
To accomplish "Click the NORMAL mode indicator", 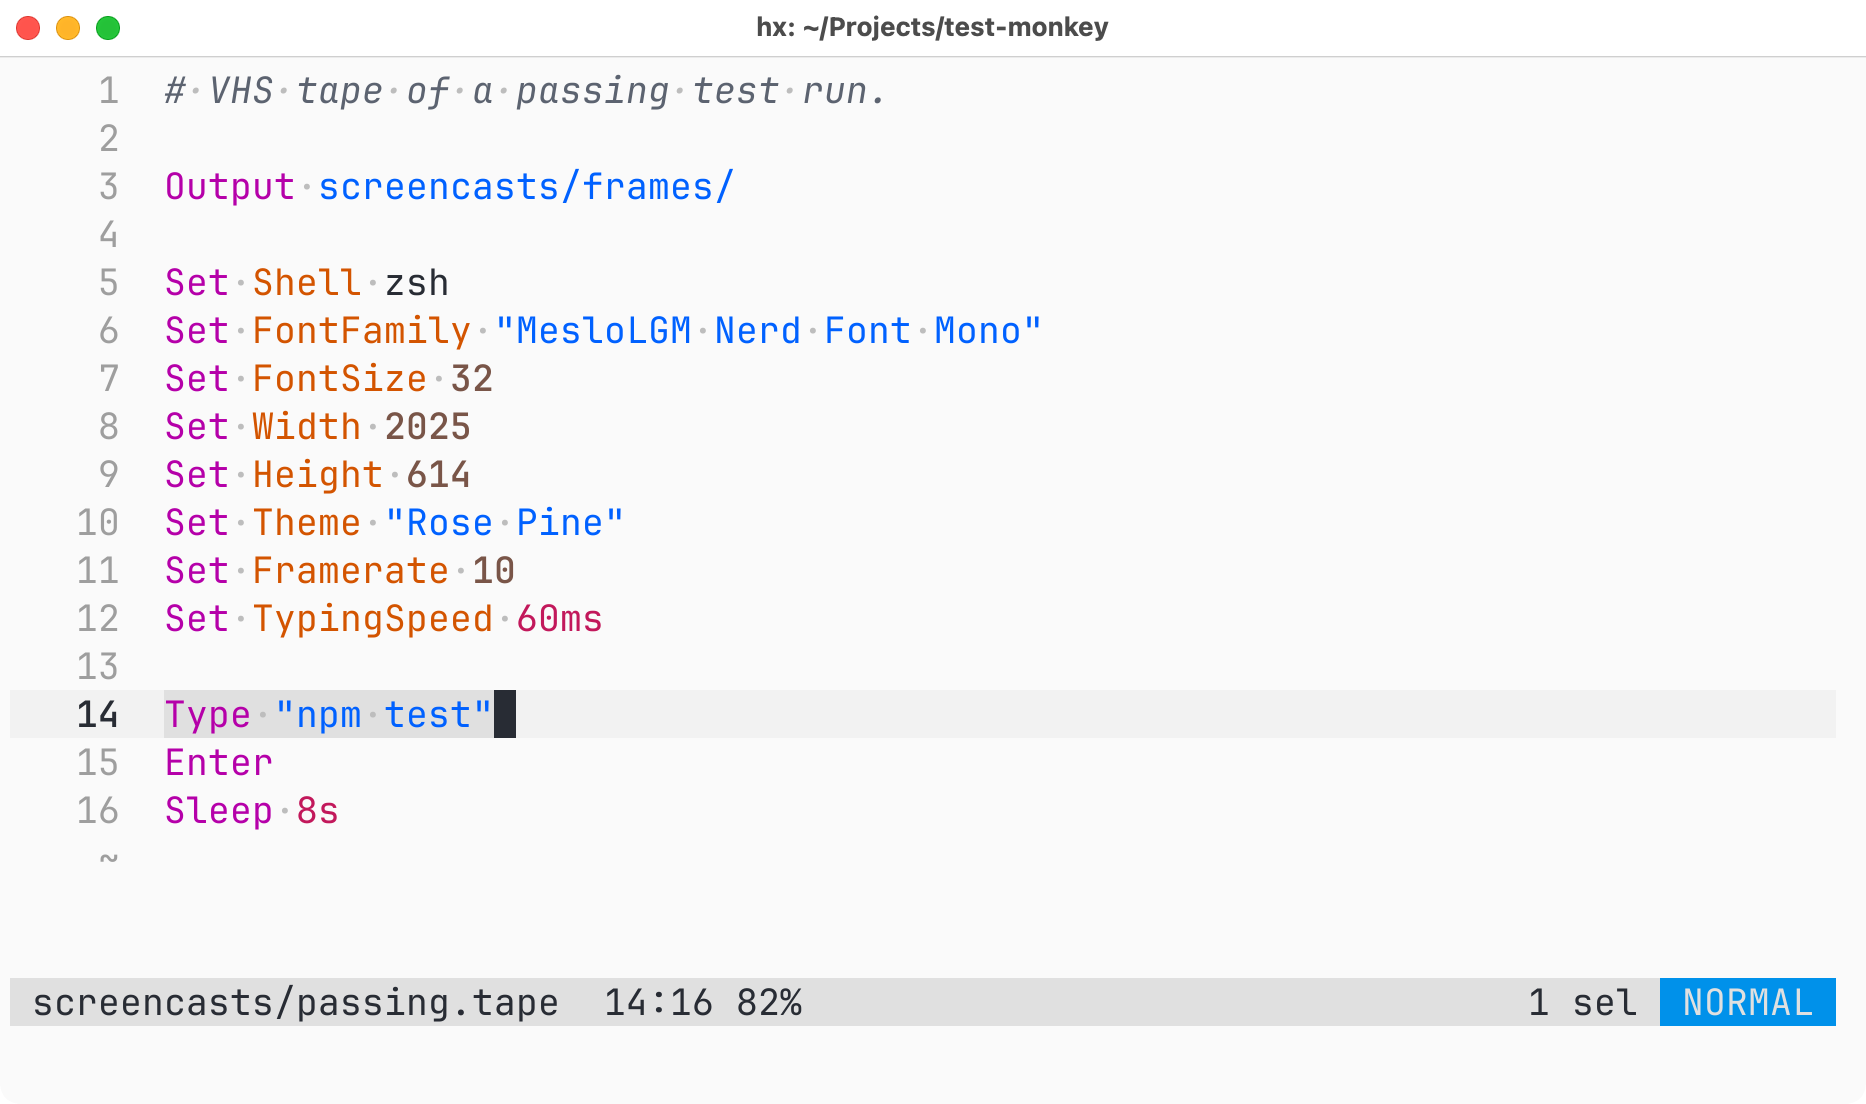I will tap(1747, 1002).
